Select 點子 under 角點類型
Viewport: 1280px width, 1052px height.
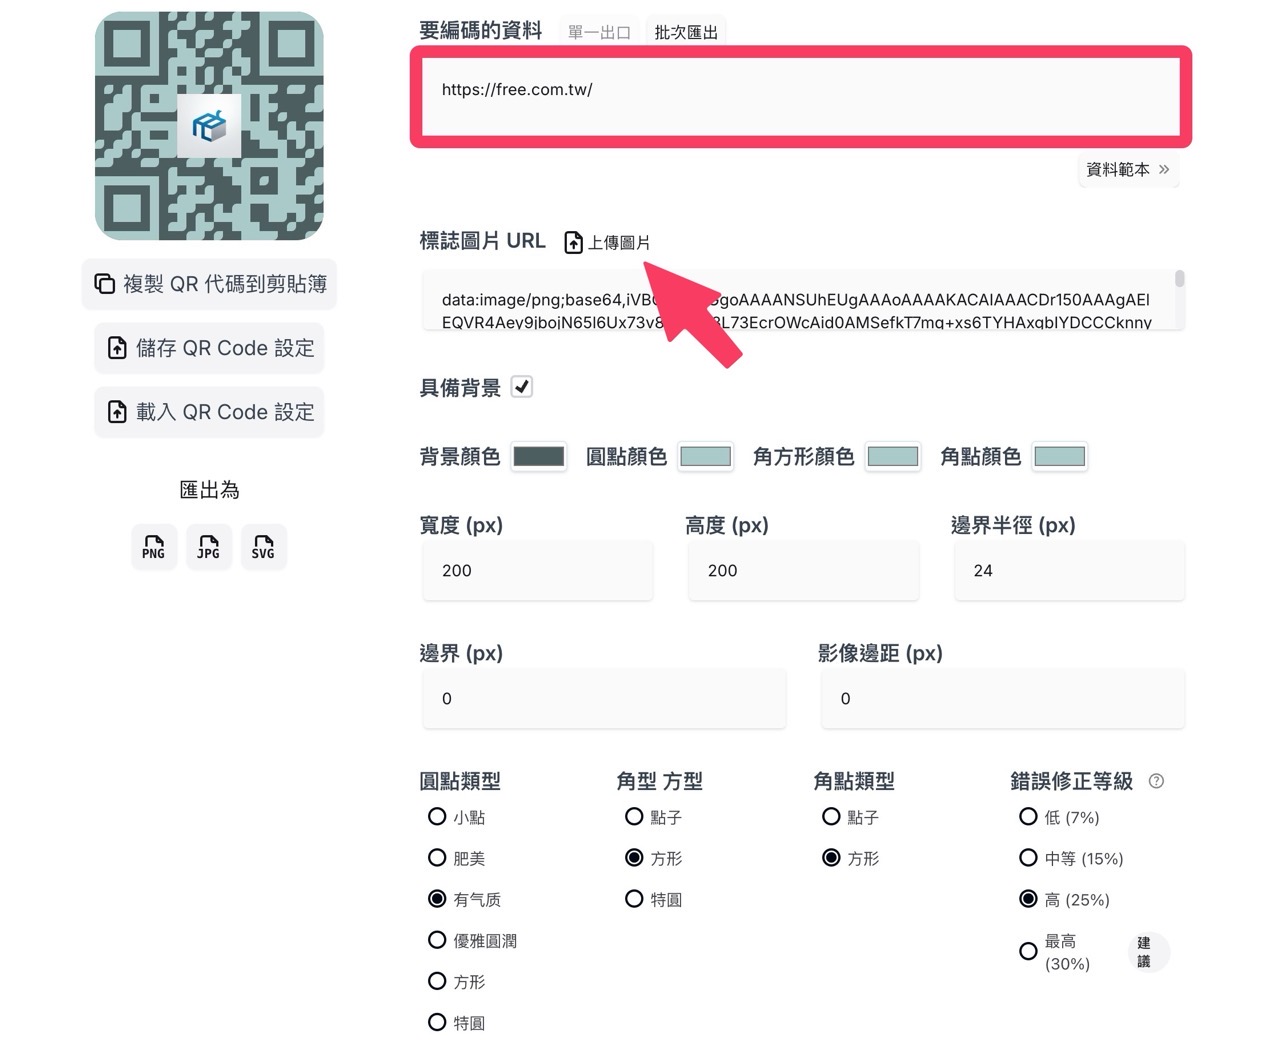click(831, 817)
